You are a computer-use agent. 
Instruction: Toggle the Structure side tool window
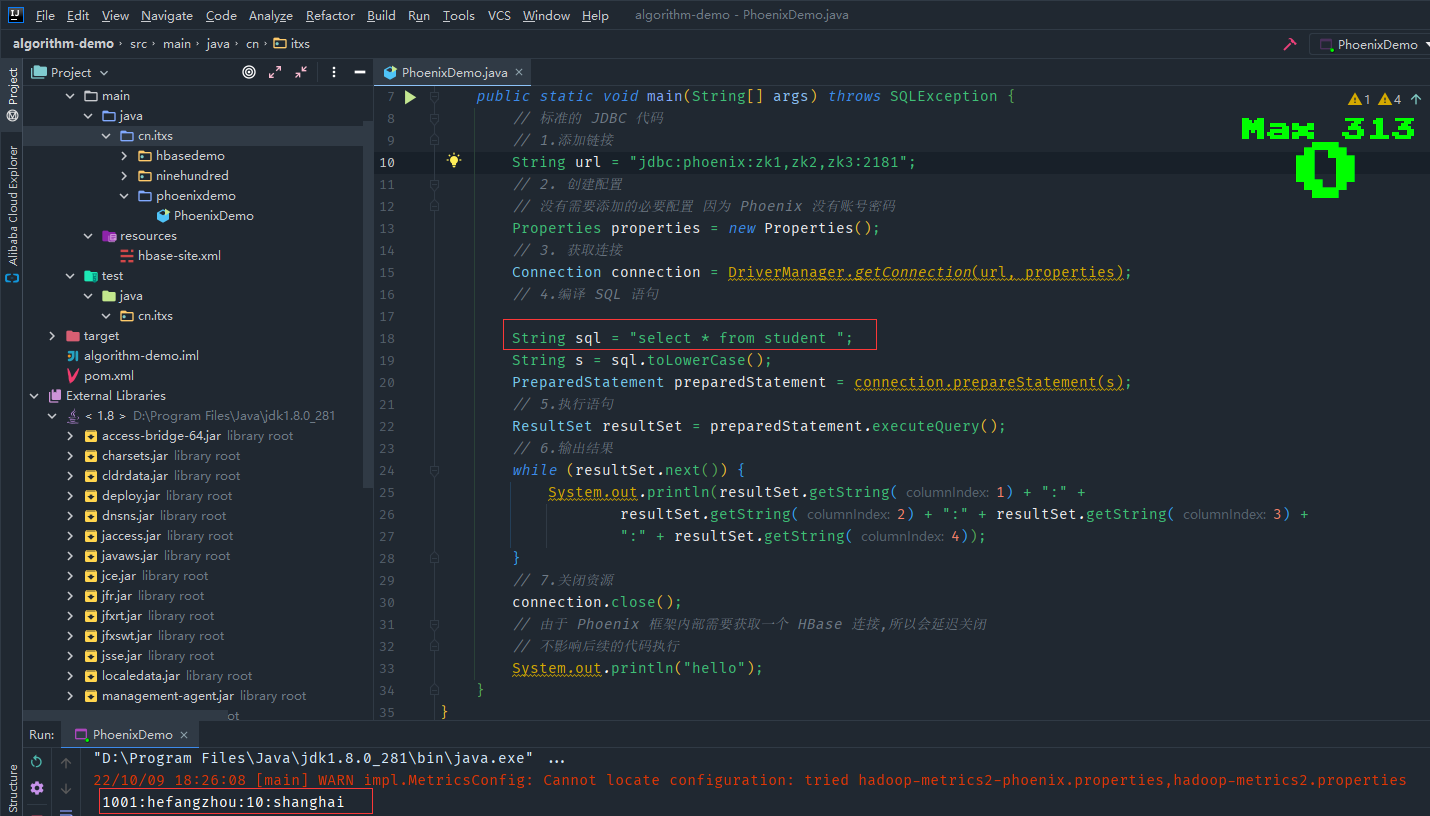tap(12, 788)
